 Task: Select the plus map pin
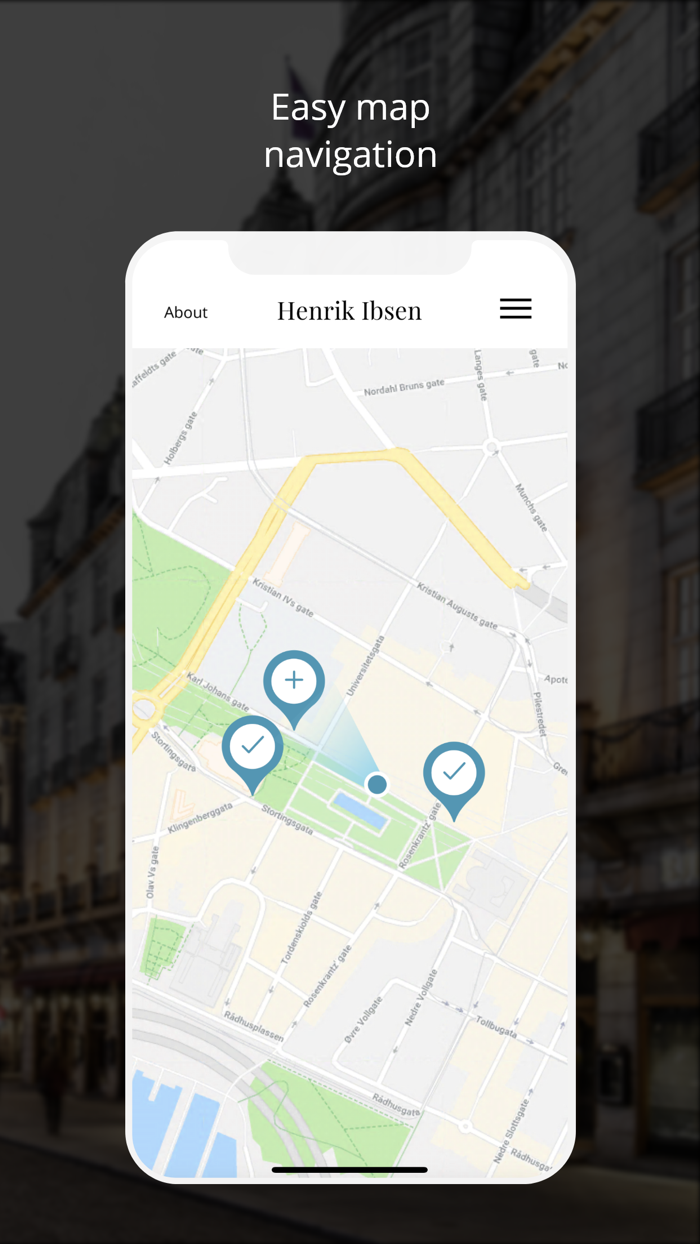(294, 688)
